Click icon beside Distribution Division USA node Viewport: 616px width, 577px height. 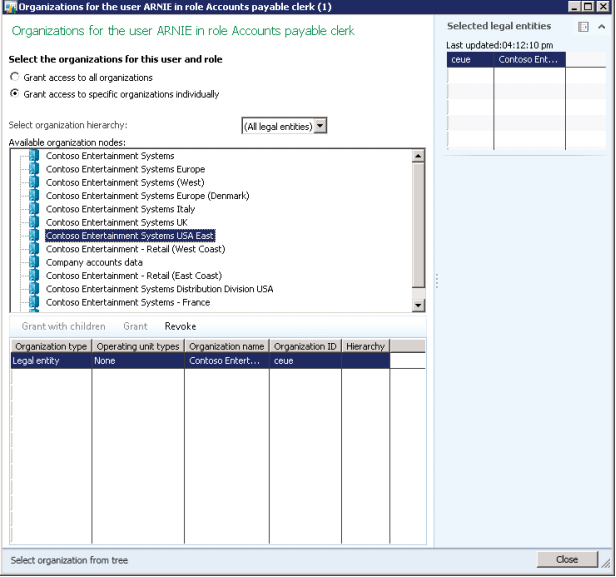click(34, 289)
